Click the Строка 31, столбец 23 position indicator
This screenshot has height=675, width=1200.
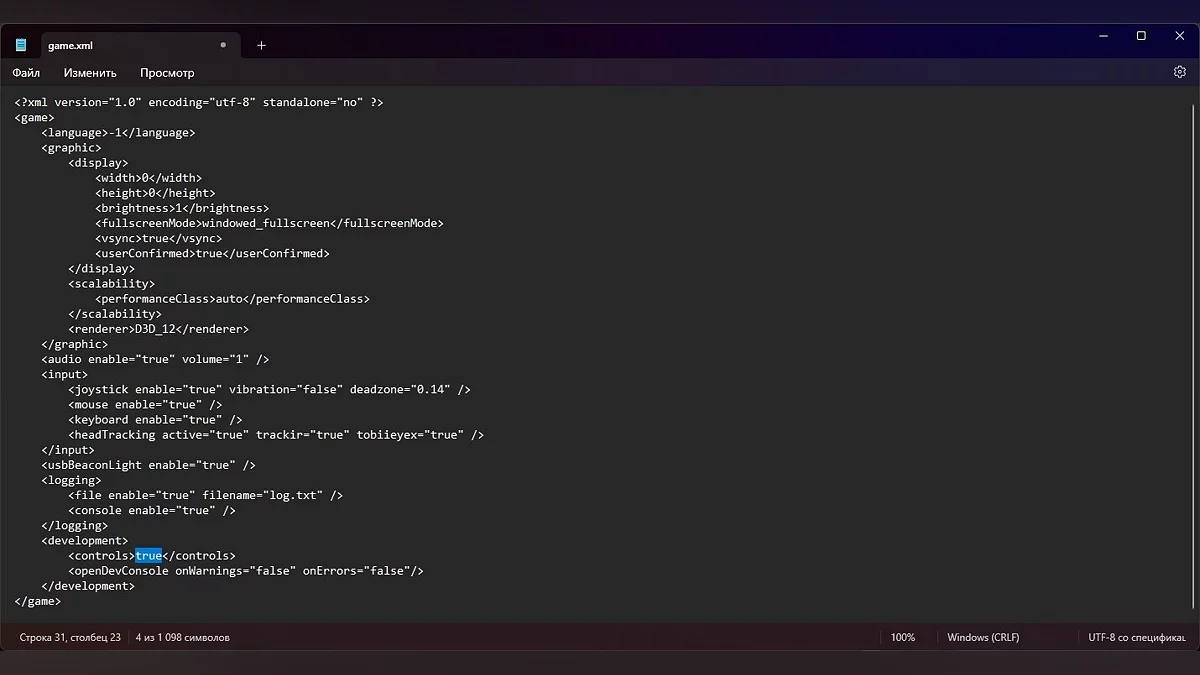click(x=70, y=637)
